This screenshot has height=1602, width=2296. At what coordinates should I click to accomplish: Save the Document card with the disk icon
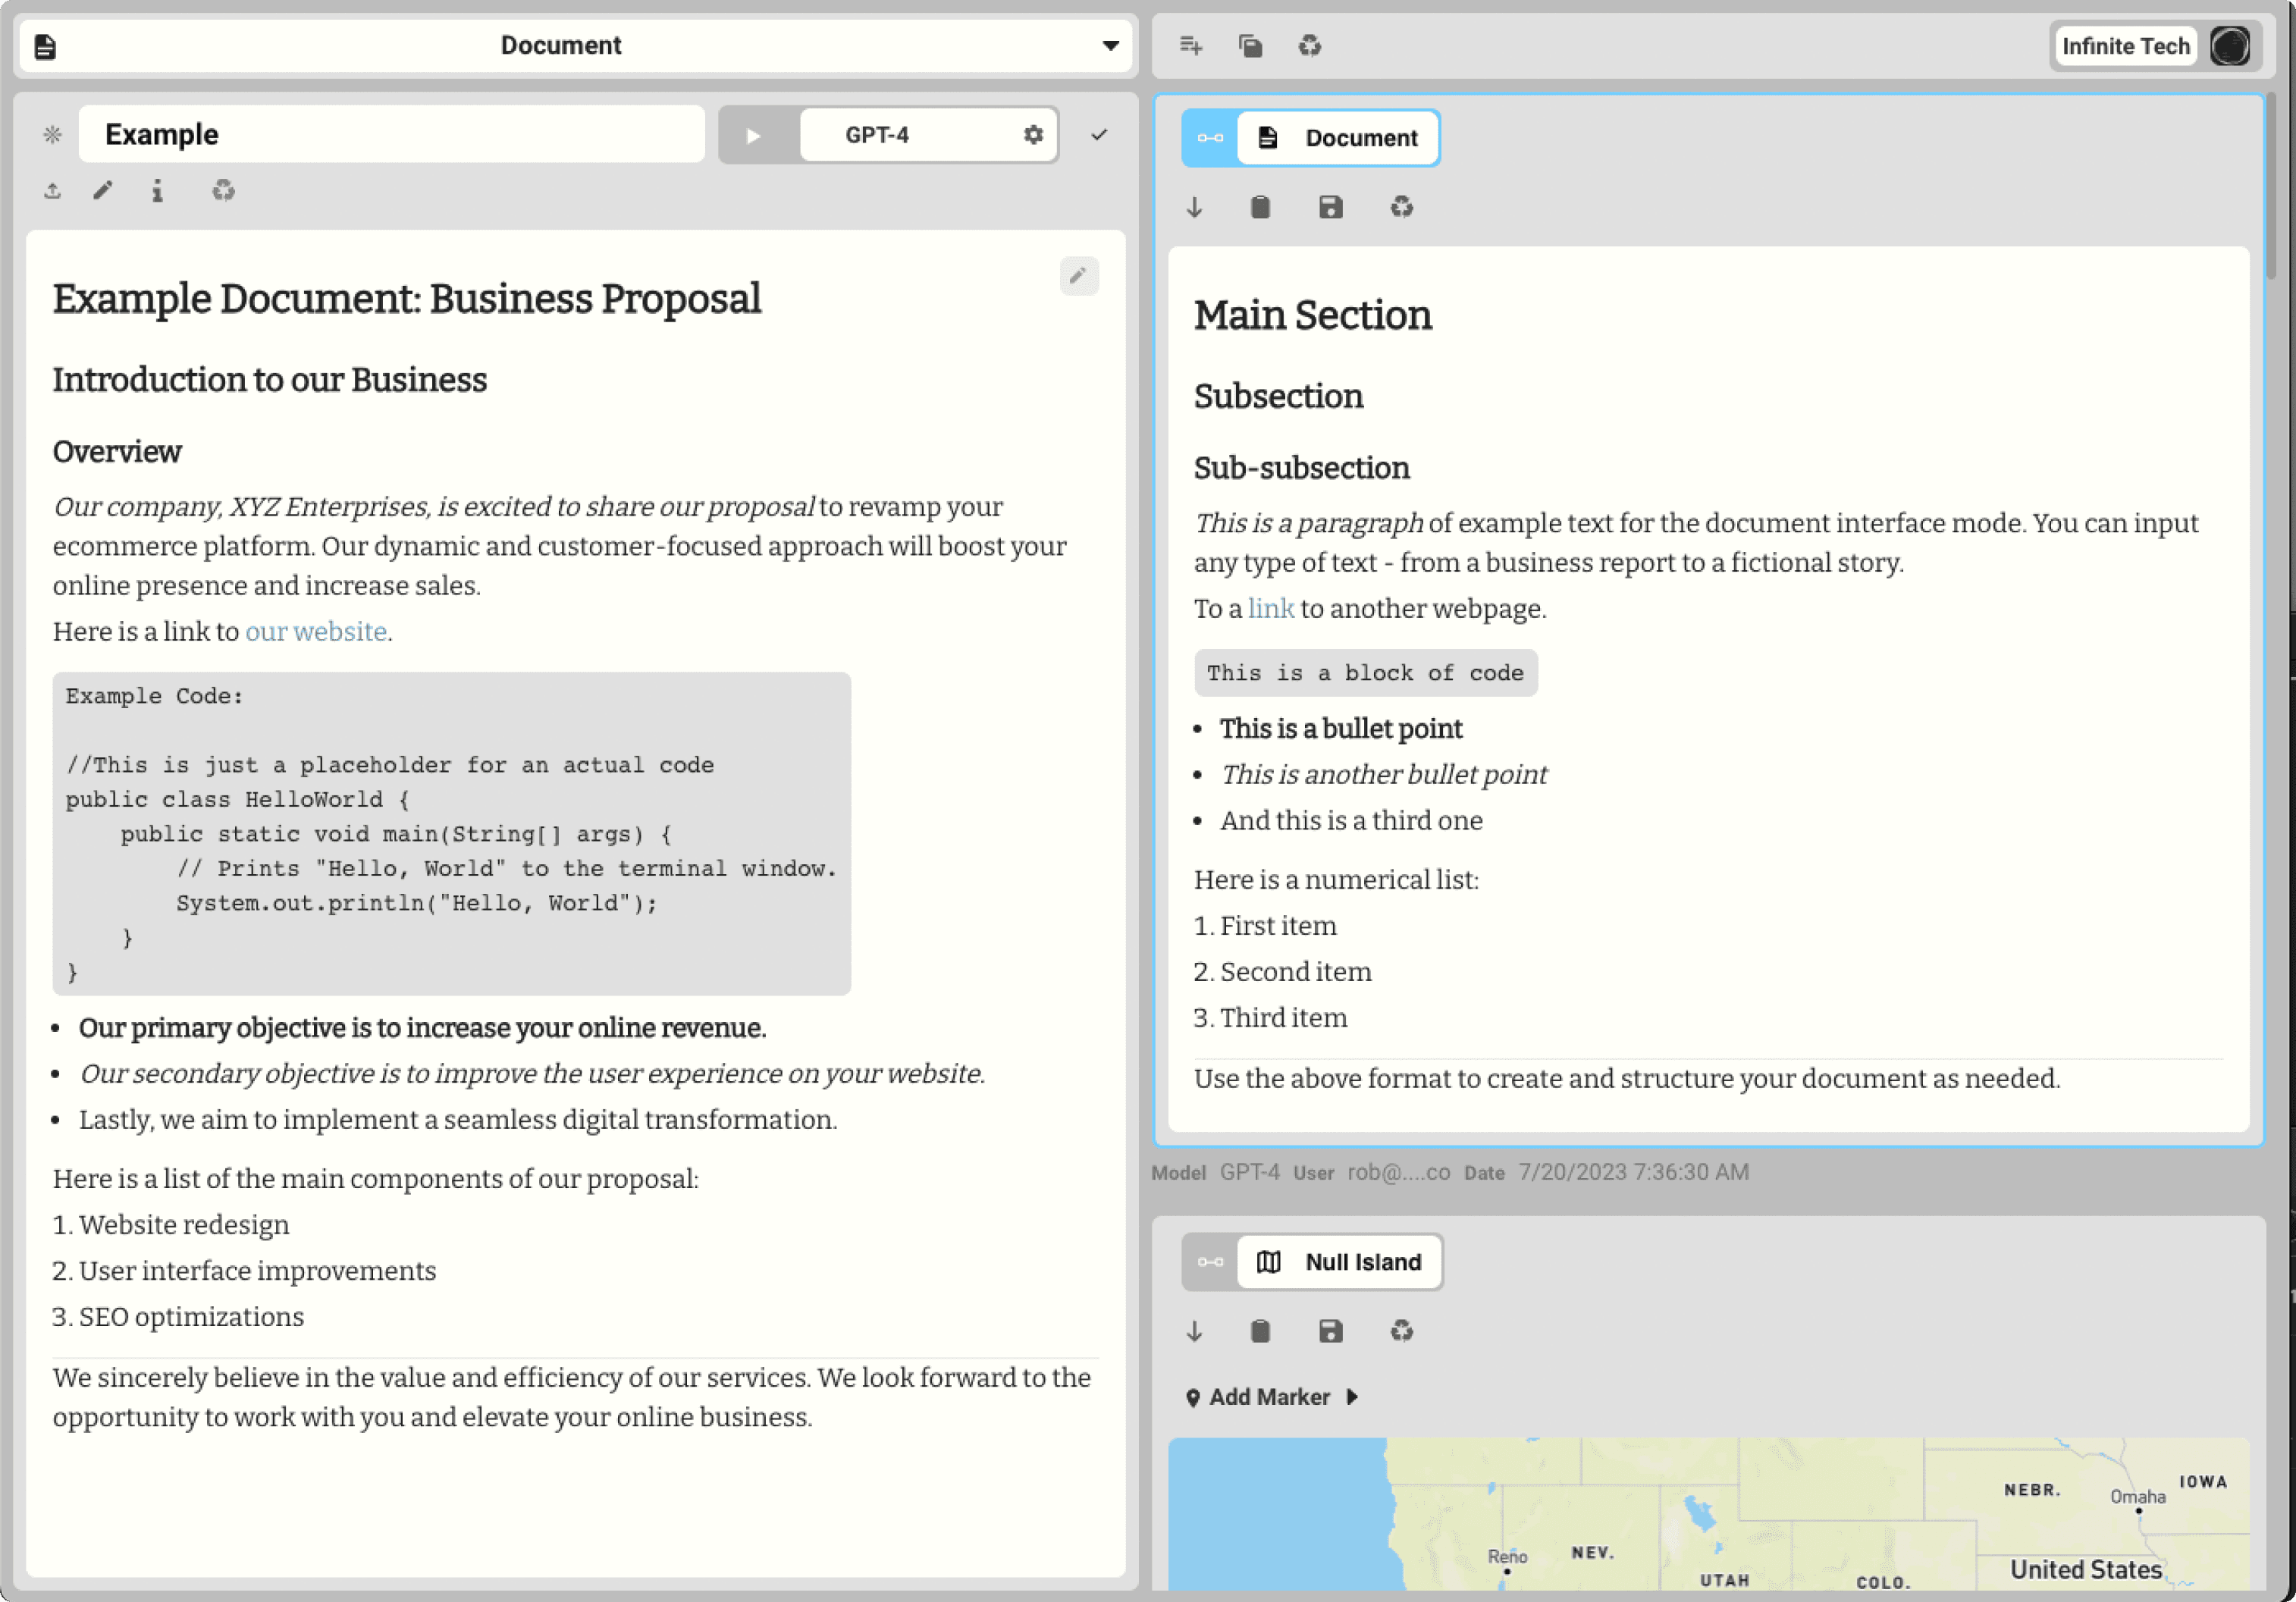tap(1331, 208)
